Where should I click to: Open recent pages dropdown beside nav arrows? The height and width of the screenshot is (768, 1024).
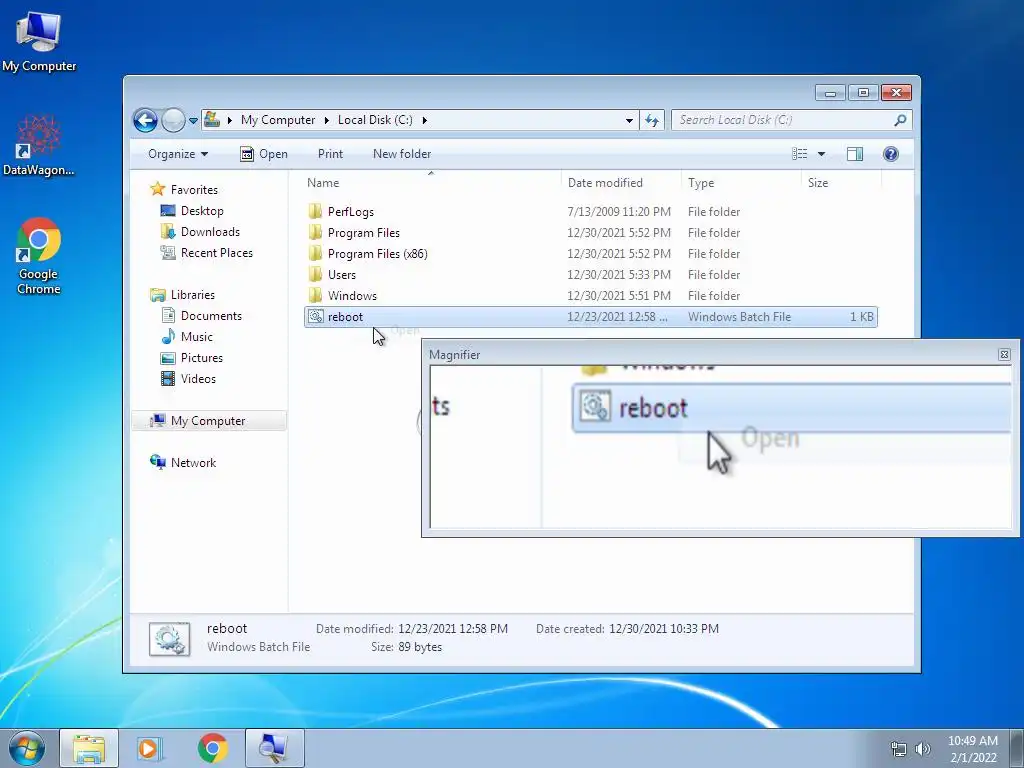pos(193,121)
